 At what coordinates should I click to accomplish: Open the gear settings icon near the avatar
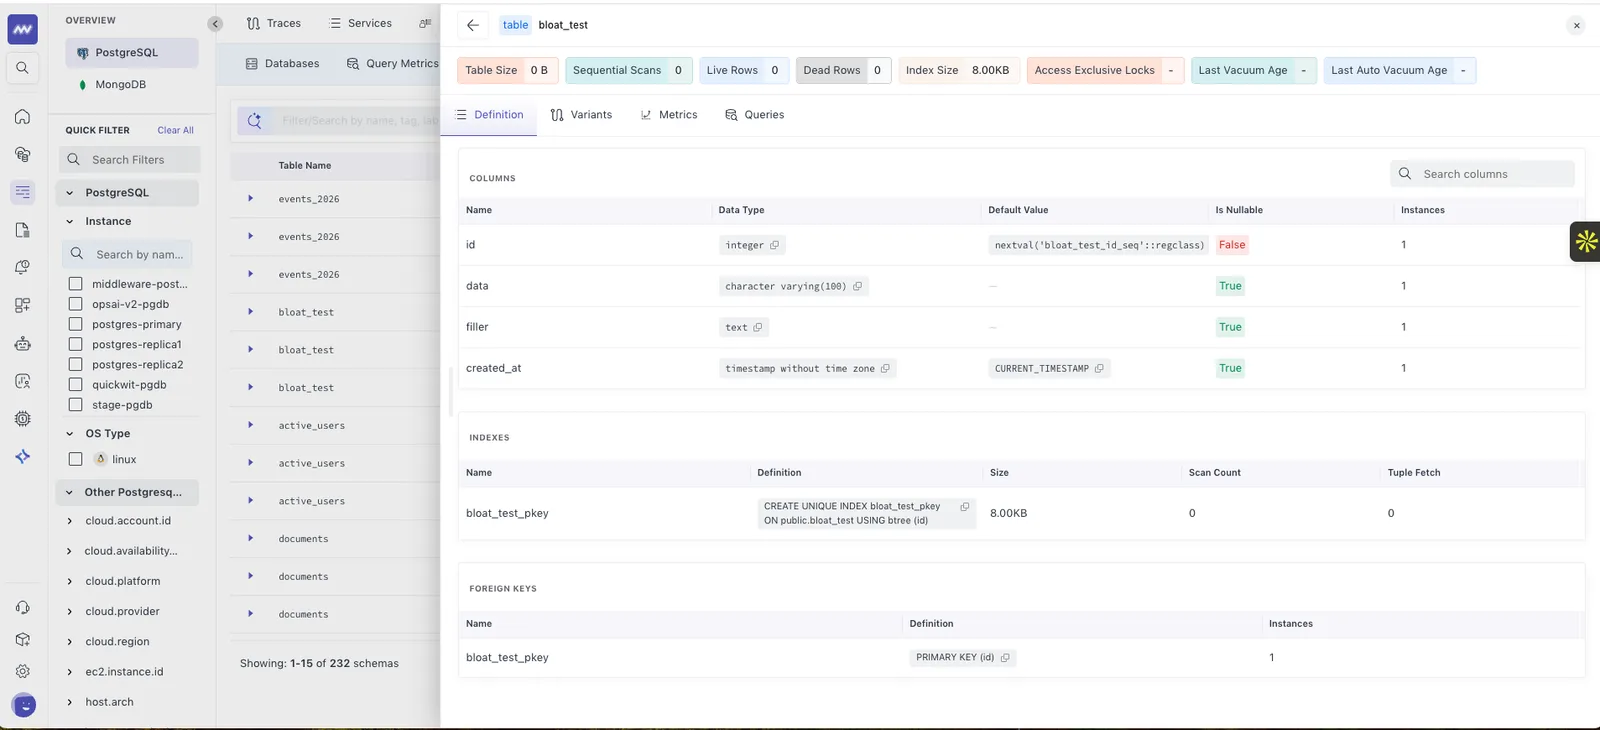pos(22,671)
